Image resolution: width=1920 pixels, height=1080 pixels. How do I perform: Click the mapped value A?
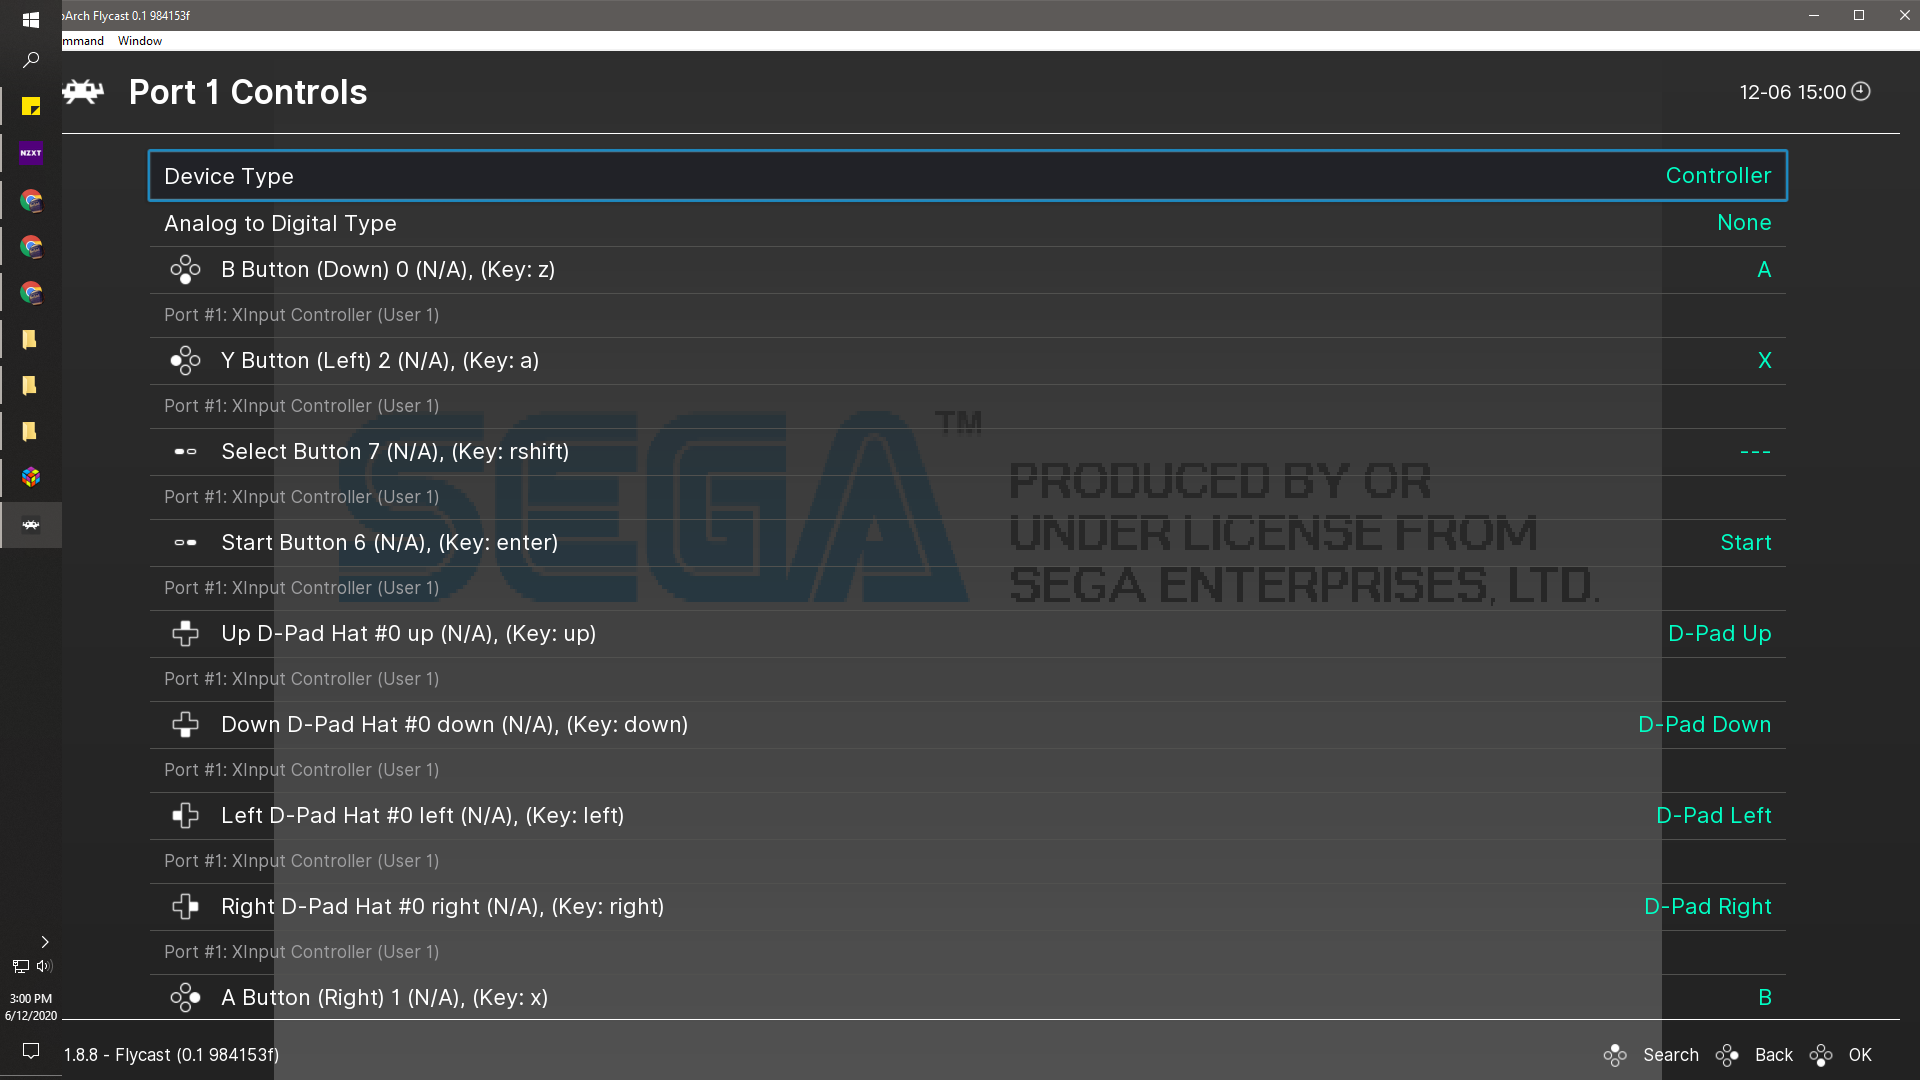(1764, 270)
